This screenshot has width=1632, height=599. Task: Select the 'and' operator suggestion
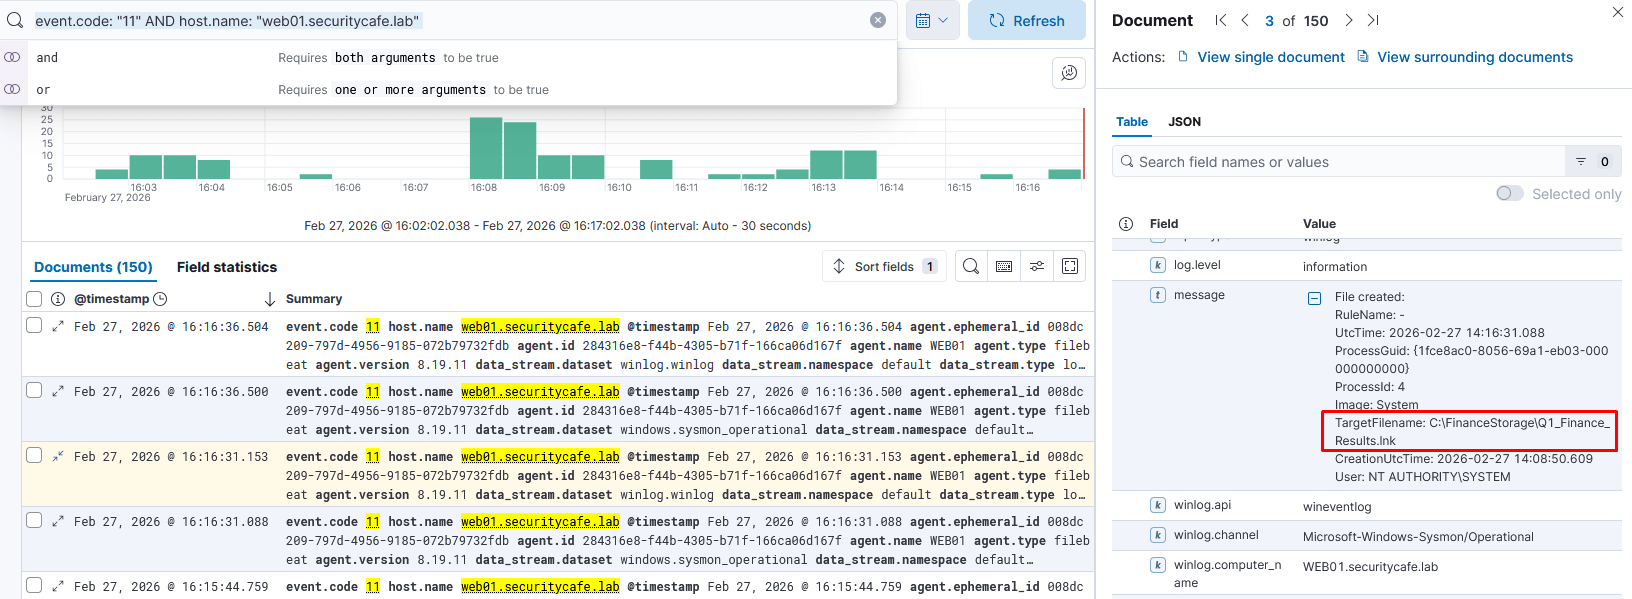[449, 57]
